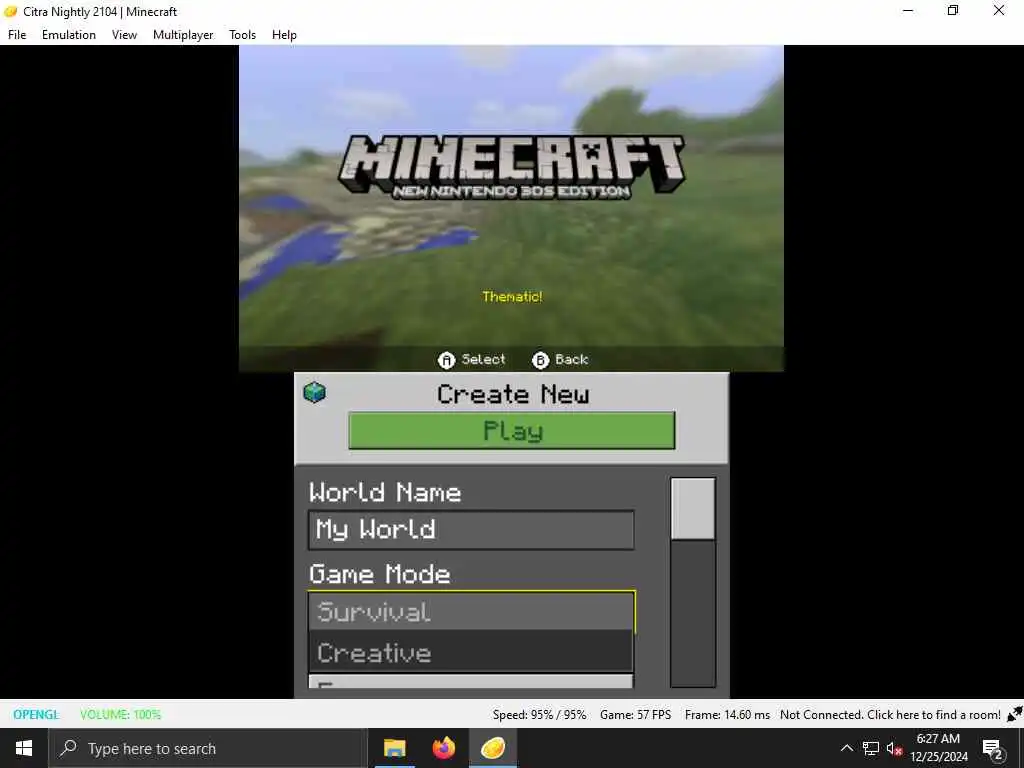The height and width of the screenshot is (768, 1024).
Task: Click the Citra icon in the taskbar
Action: pos(493,748)
